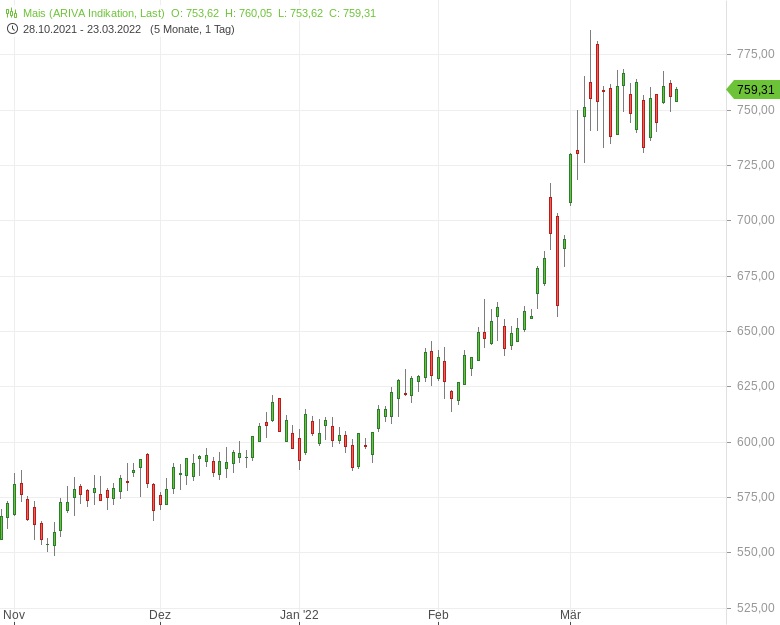
Task: Click the Mais (ARIVA Indikation, Last) title
Action: (94, 13)
